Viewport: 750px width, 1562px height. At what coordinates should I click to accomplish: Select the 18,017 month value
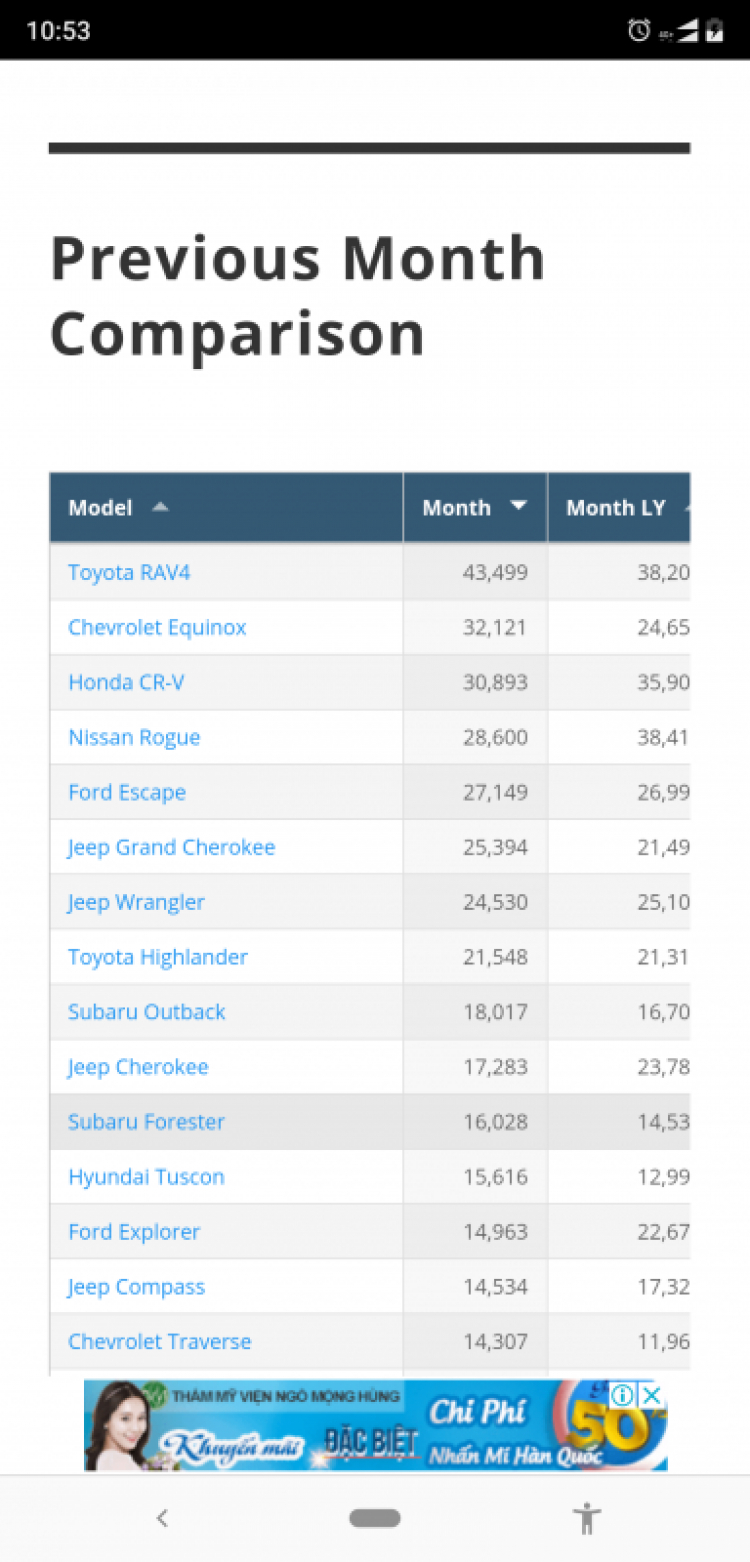pos(495,1012)
